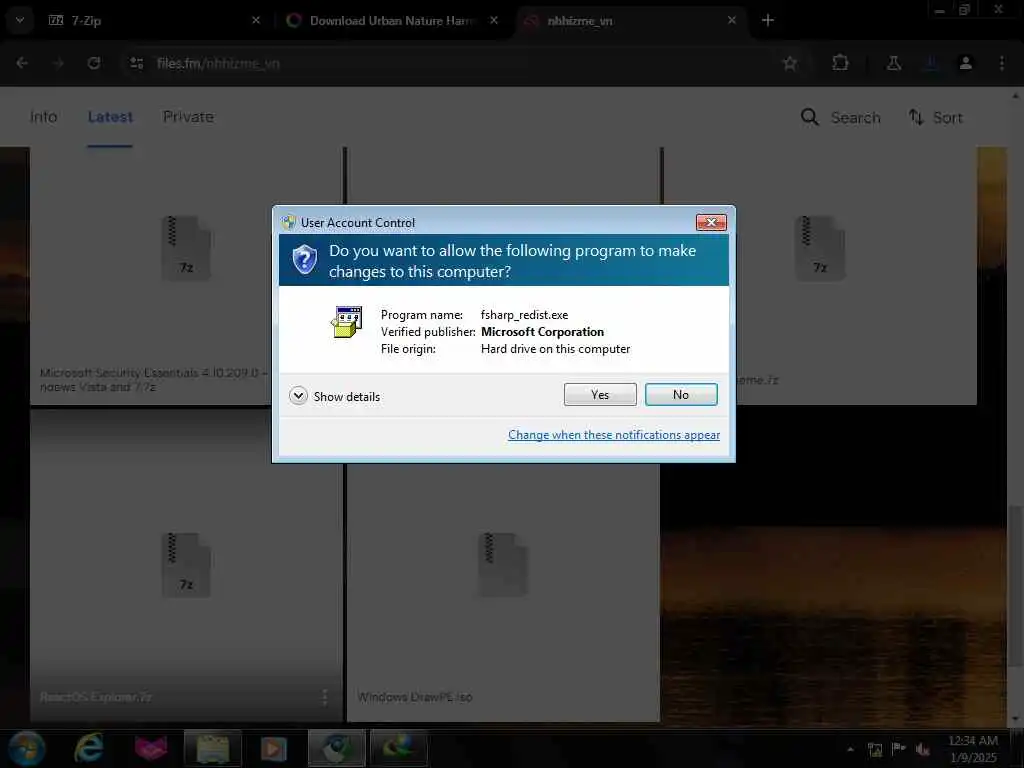Open Windows DrawPE iso file thumbnail
The width and height of the screenshot is (1024, 768).
point(502,565)
